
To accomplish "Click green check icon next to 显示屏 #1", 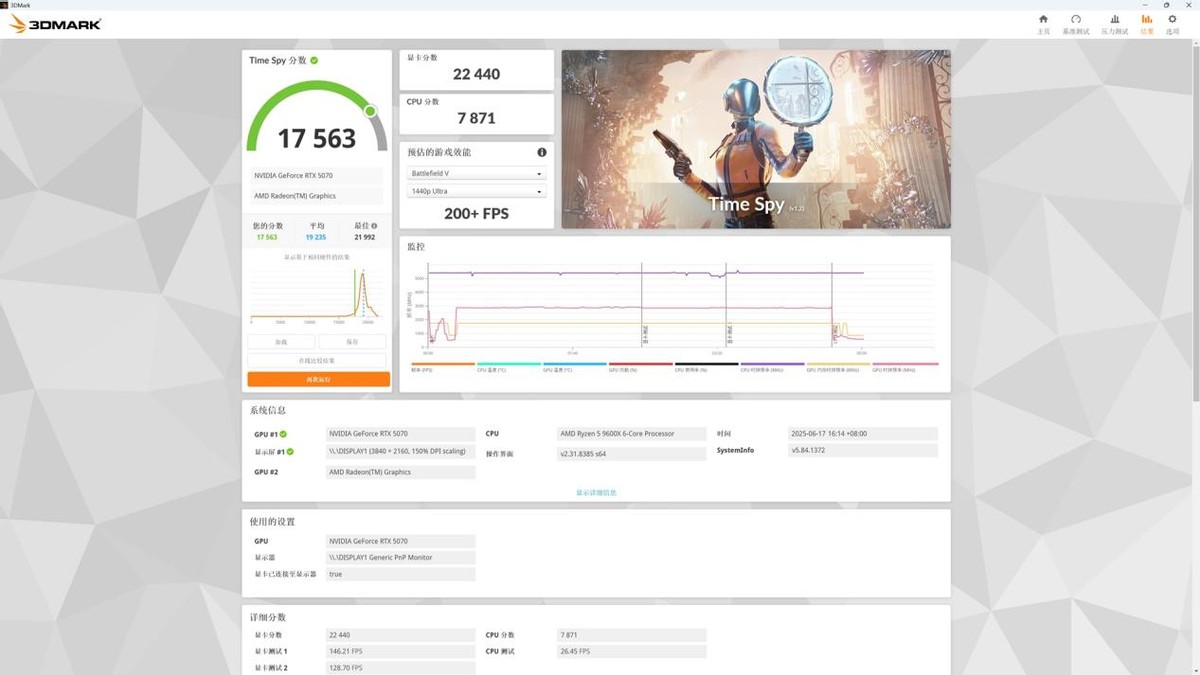I will (x=290, y=452).
